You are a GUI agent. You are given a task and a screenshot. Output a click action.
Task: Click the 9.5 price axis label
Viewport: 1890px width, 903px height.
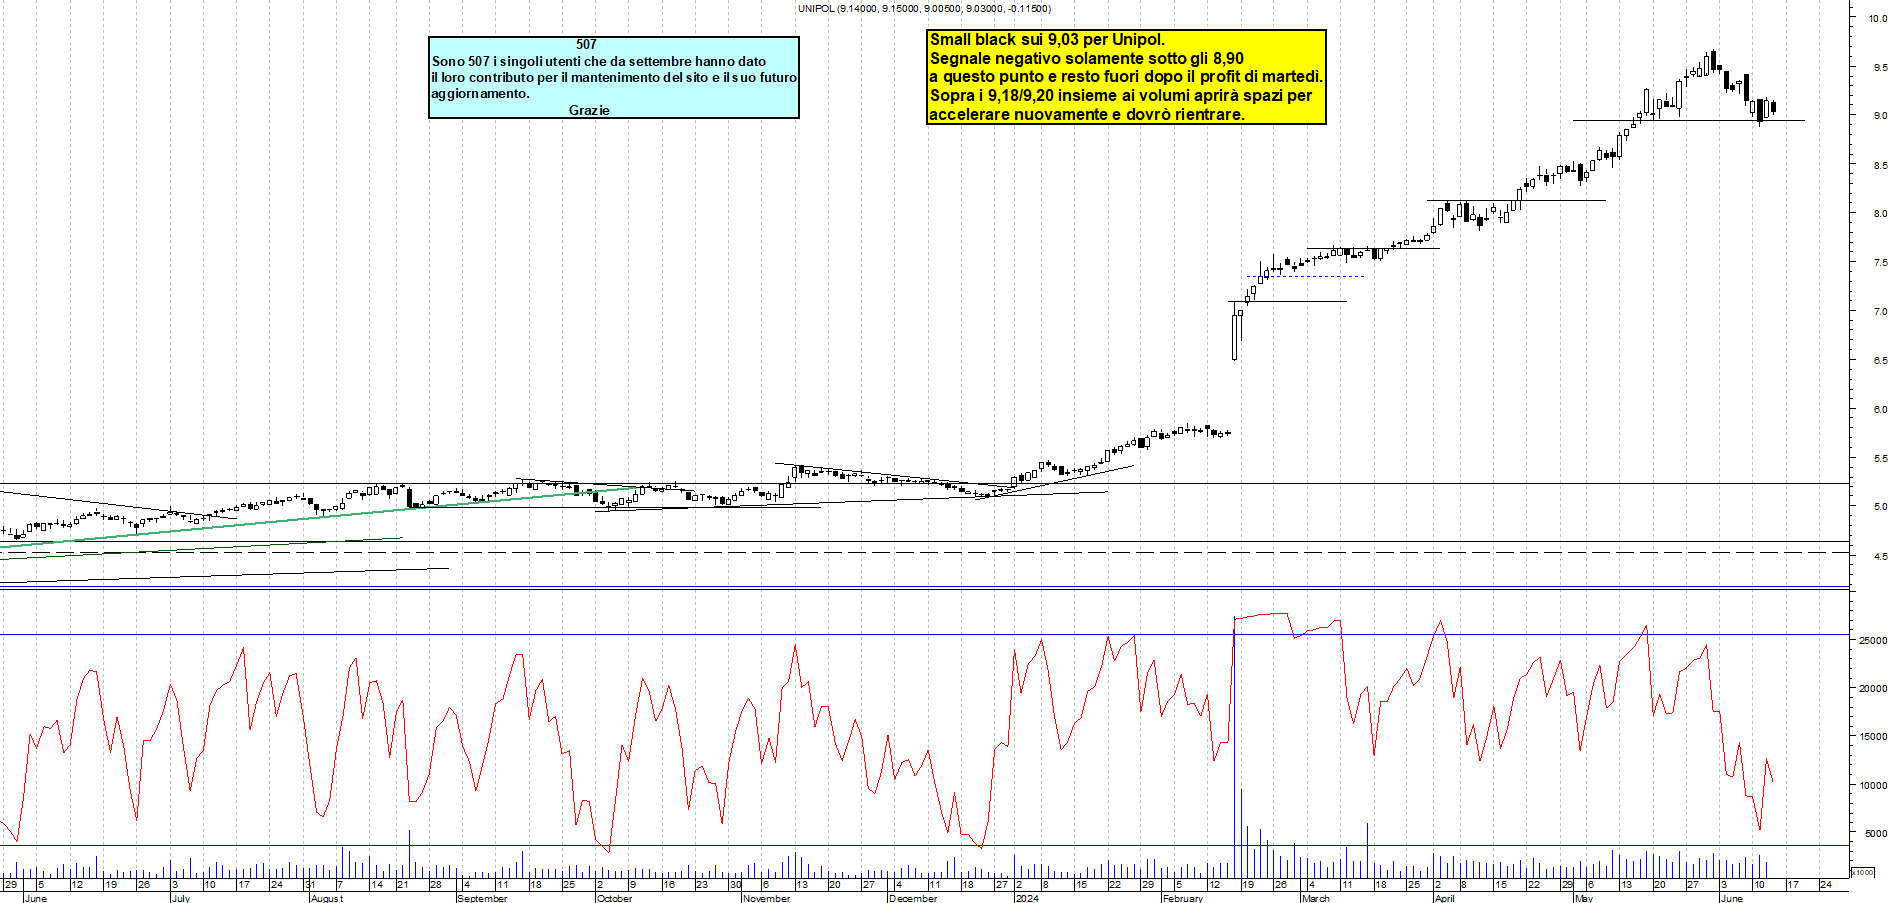1880,68
